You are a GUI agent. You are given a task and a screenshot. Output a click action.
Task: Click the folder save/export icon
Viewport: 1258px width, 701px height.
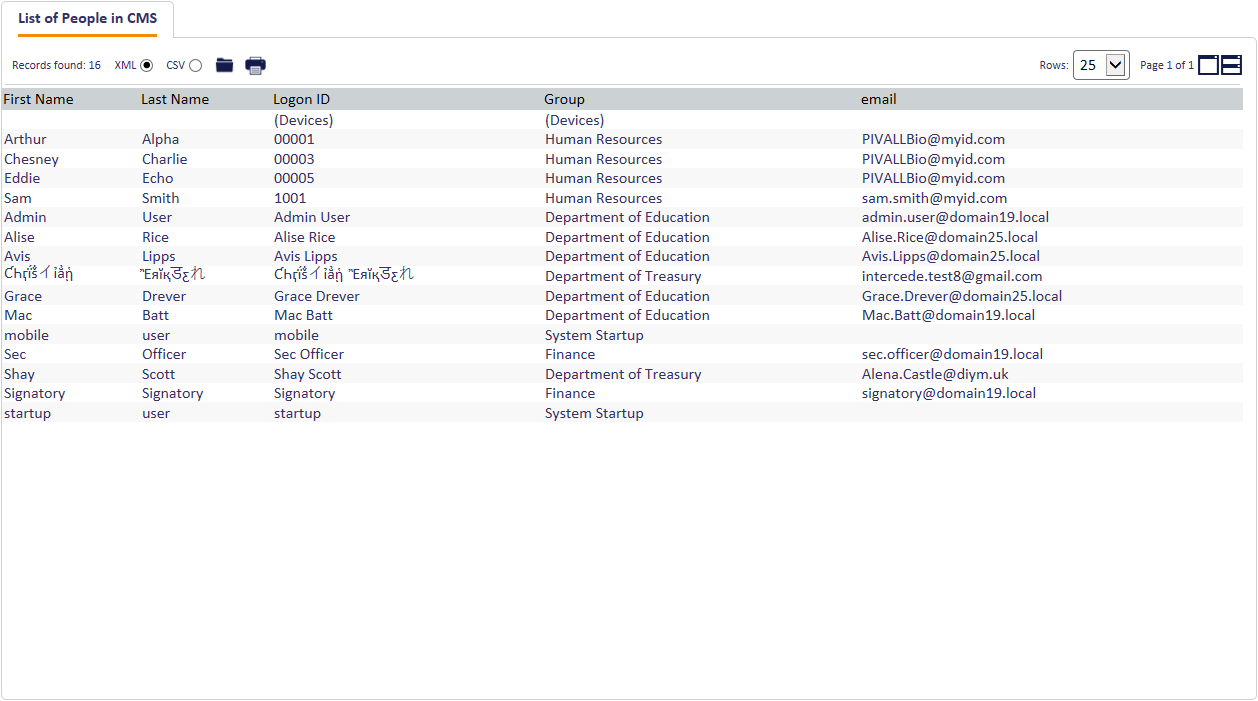[x=224, y=65]
